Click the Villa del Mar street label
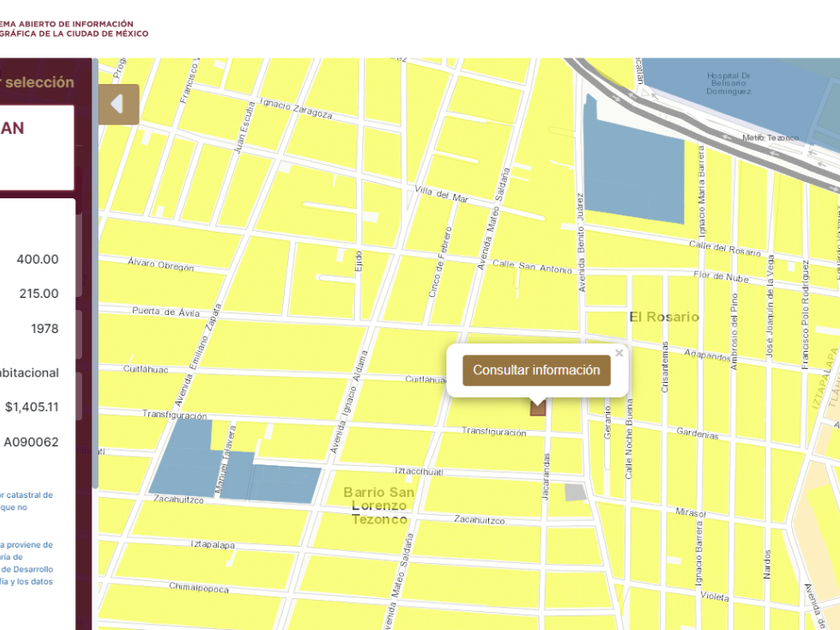The width and height of the screenshot is (840, 630). pyautogui.click(x=441, y=194)
